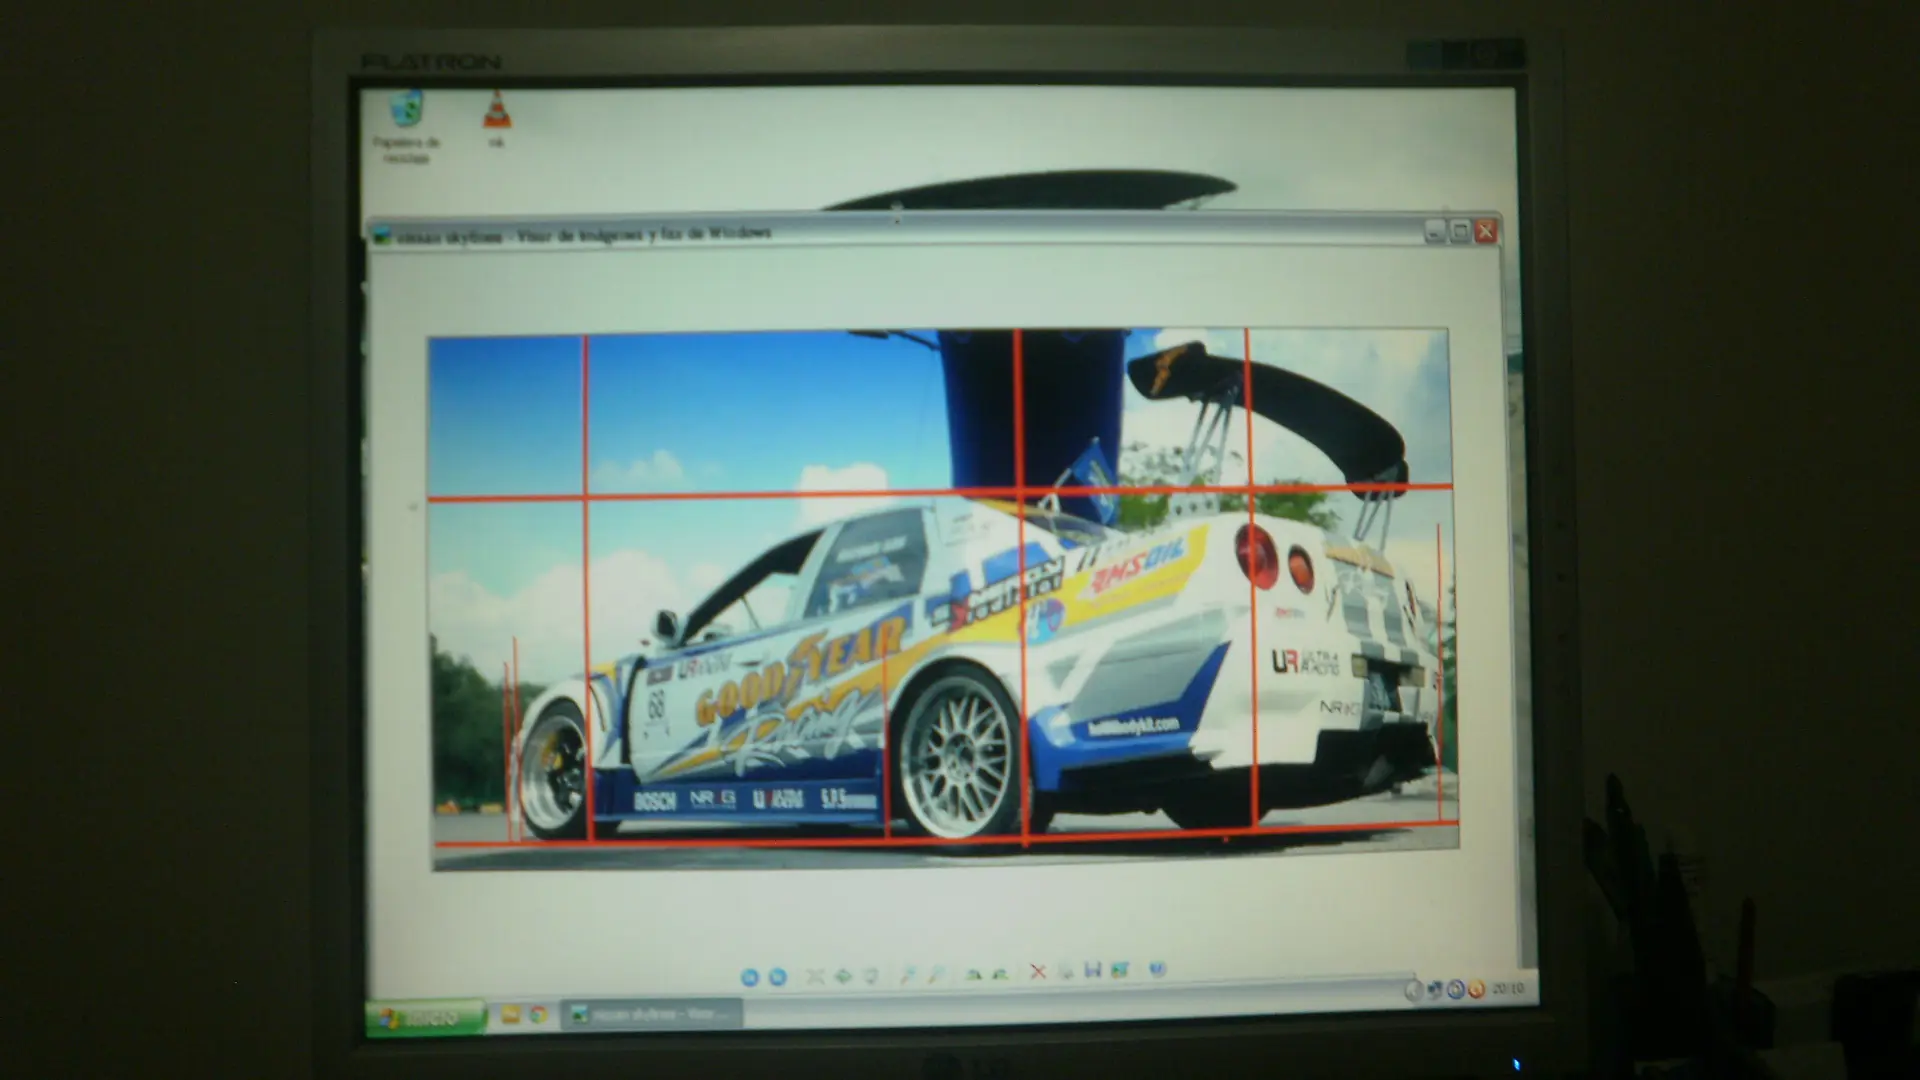
Task: Zoom in on the image
Action: point(908,974)
